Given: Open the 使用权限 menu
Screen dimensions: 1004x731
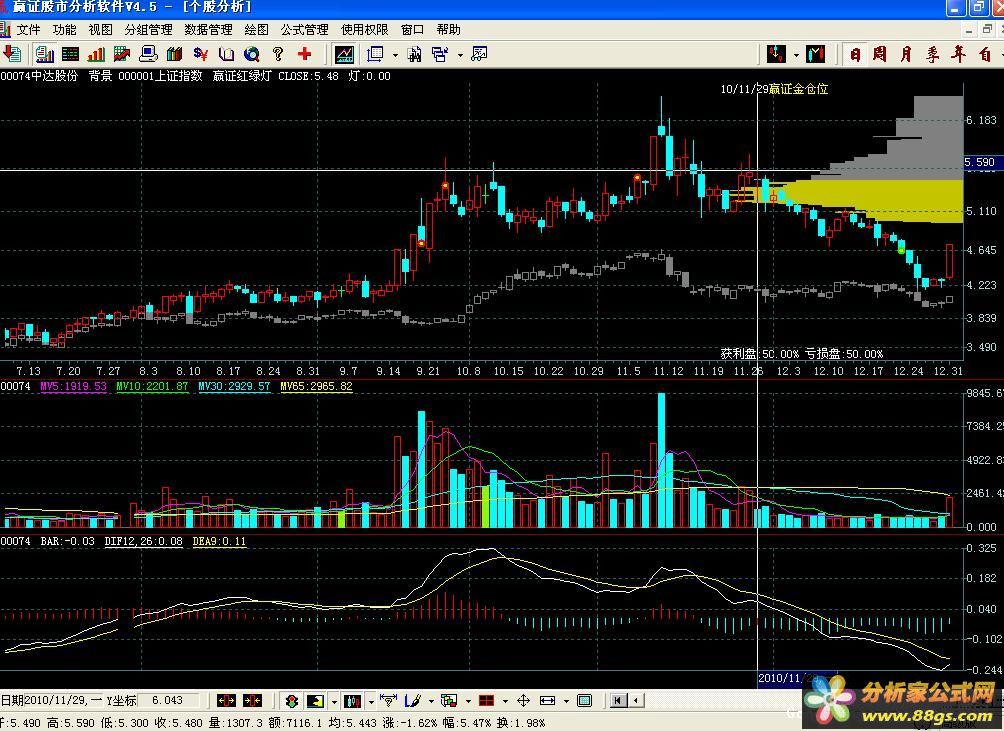Looking at the screenshot, I should (364, 29).
